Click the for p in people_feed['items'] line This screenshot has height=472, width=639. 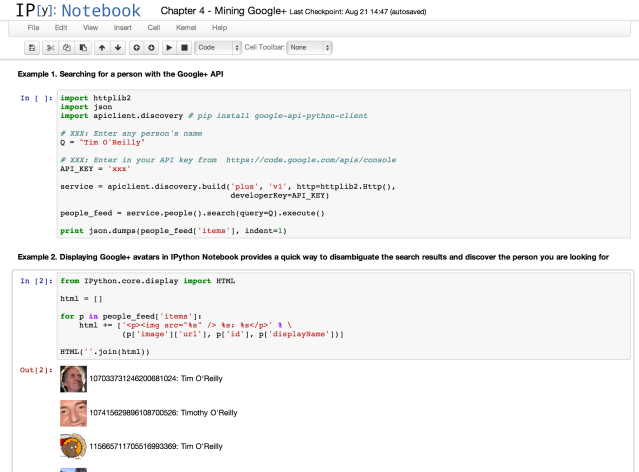(x=131, y=316)
